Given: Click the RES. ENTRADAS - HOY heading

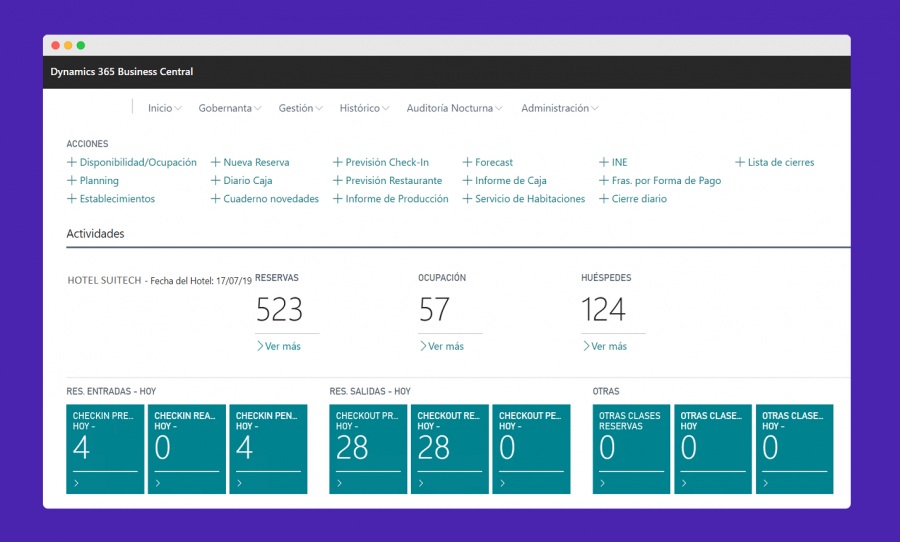Looking at the screenshot, I should click(111, 392).
